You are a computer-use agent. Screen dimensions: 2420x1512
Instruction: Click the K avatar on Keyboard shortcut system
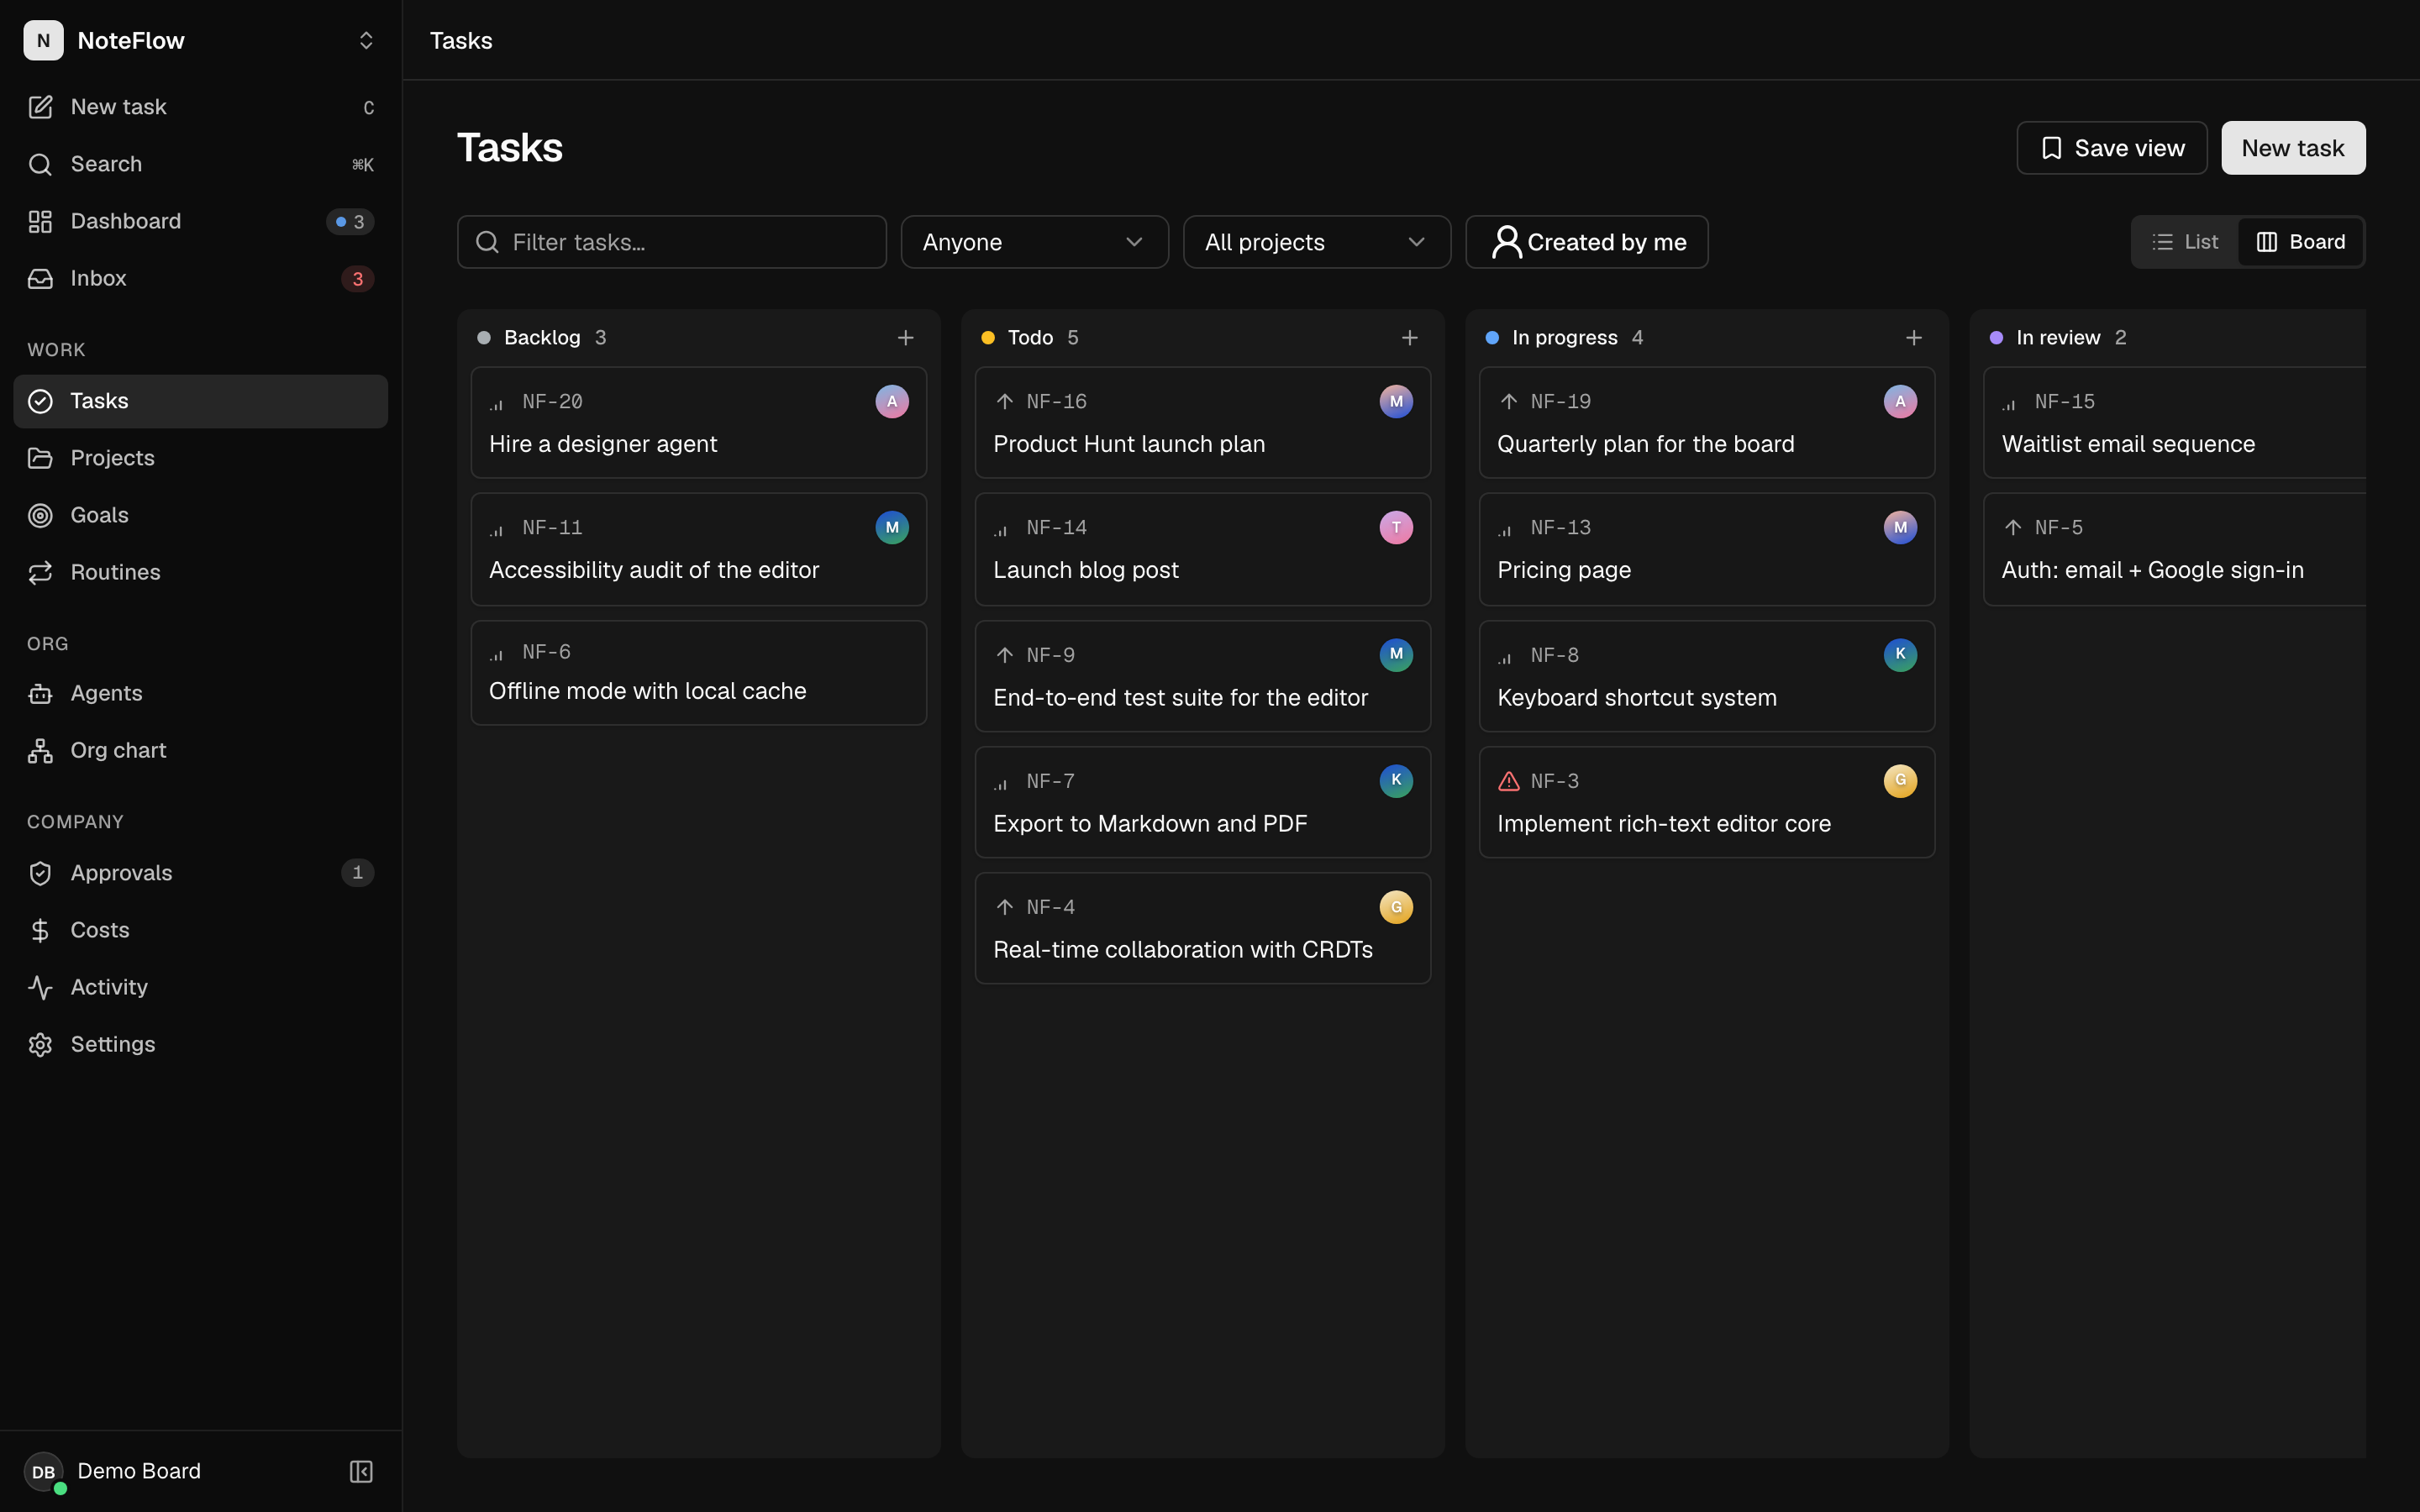pos(1900,654)
